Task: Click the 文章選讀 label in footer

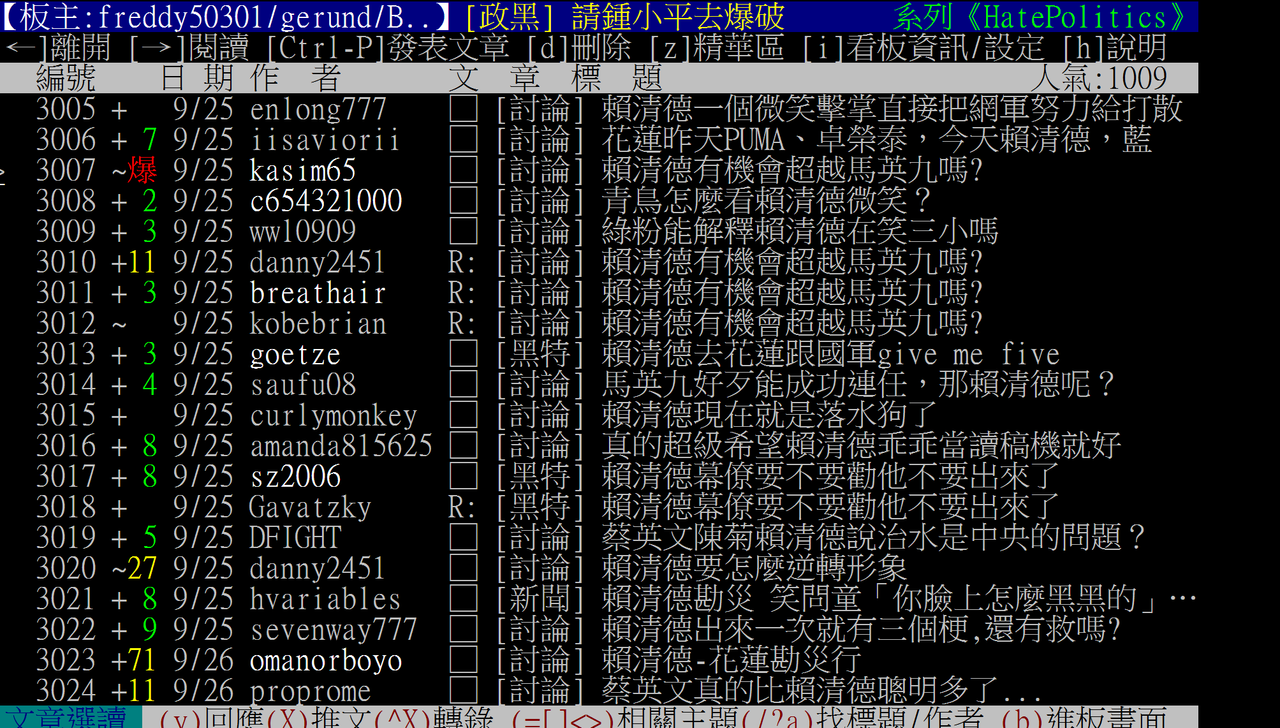Action: click(70, 718)
